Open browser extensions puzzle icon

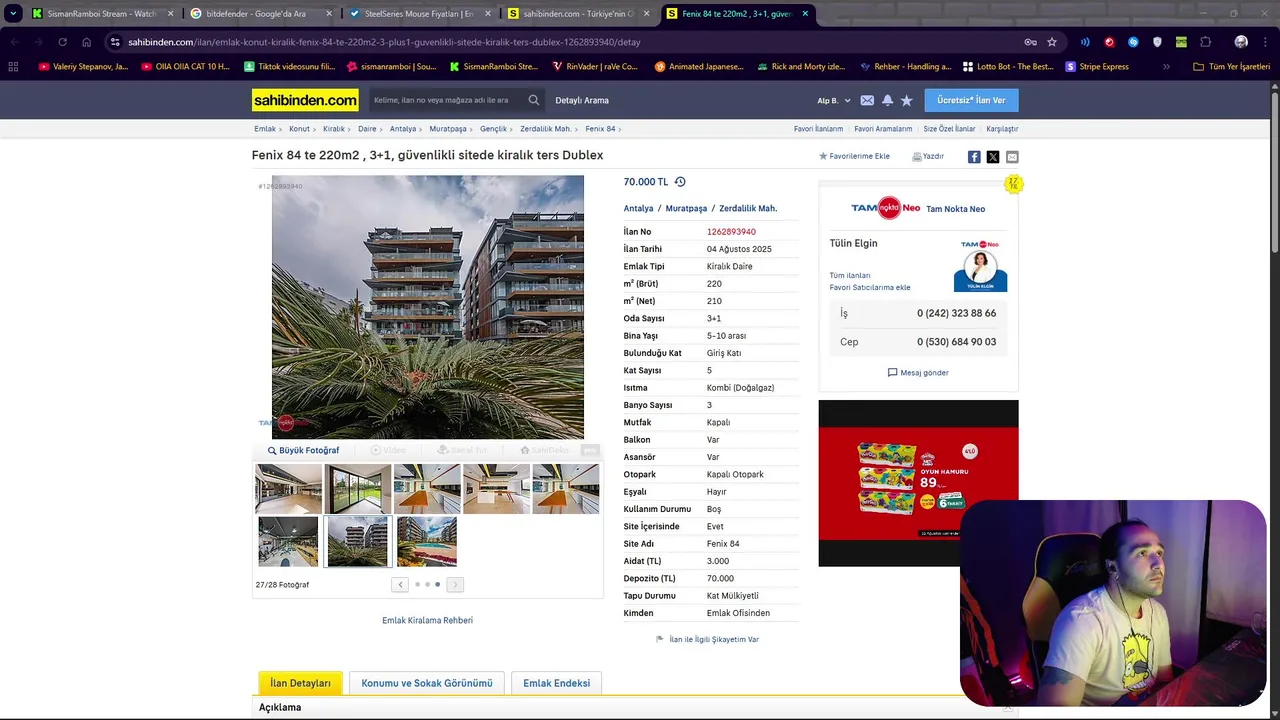[x=1205, y=42]
